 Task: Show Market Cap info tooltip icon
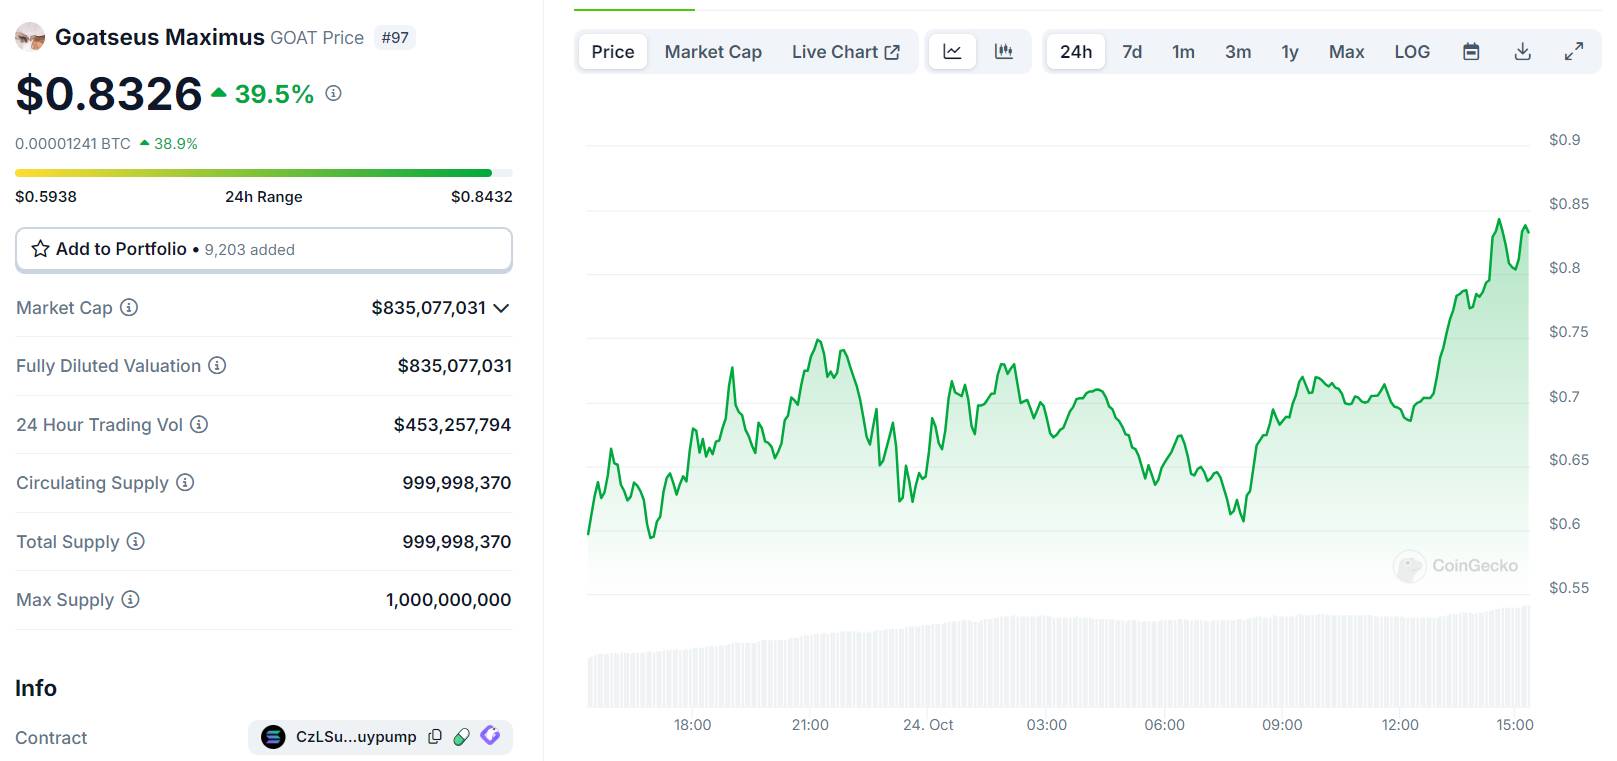click(x=129, y=307)
